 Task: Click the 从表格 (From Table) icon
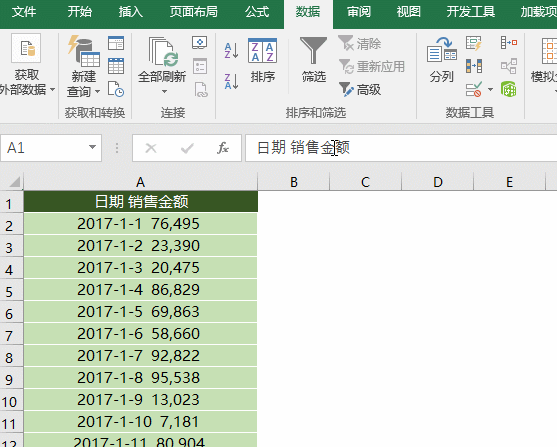(x=116, y=66)
